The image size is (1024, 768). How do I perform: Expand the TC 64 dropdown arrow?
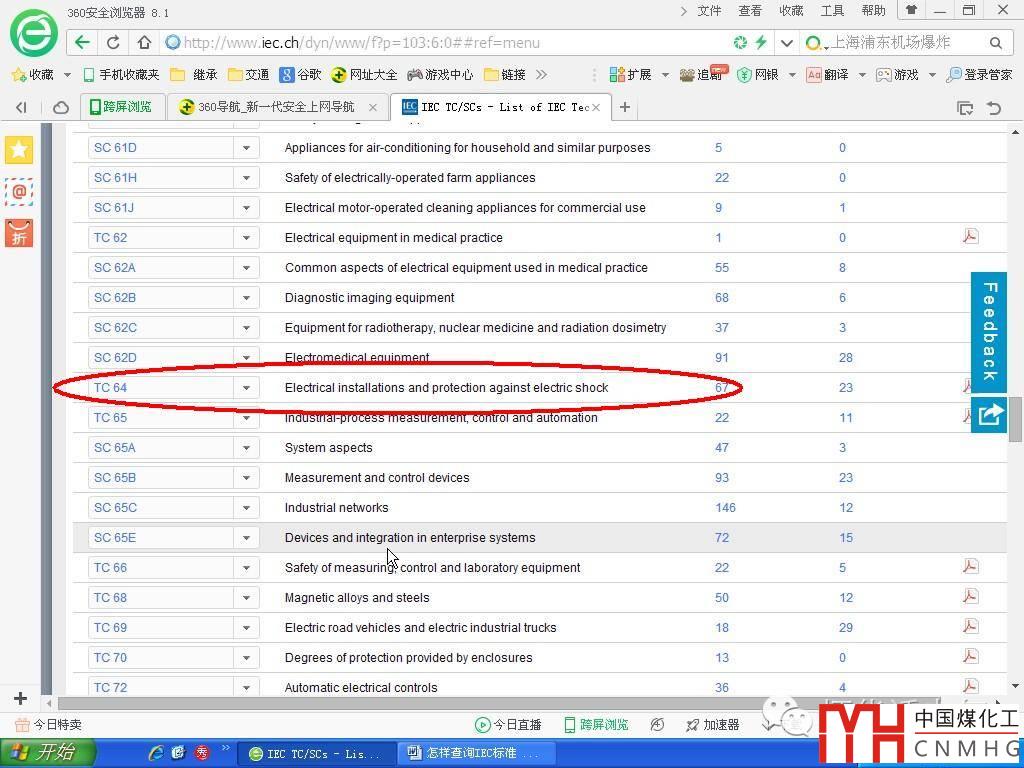click(246, 387)
